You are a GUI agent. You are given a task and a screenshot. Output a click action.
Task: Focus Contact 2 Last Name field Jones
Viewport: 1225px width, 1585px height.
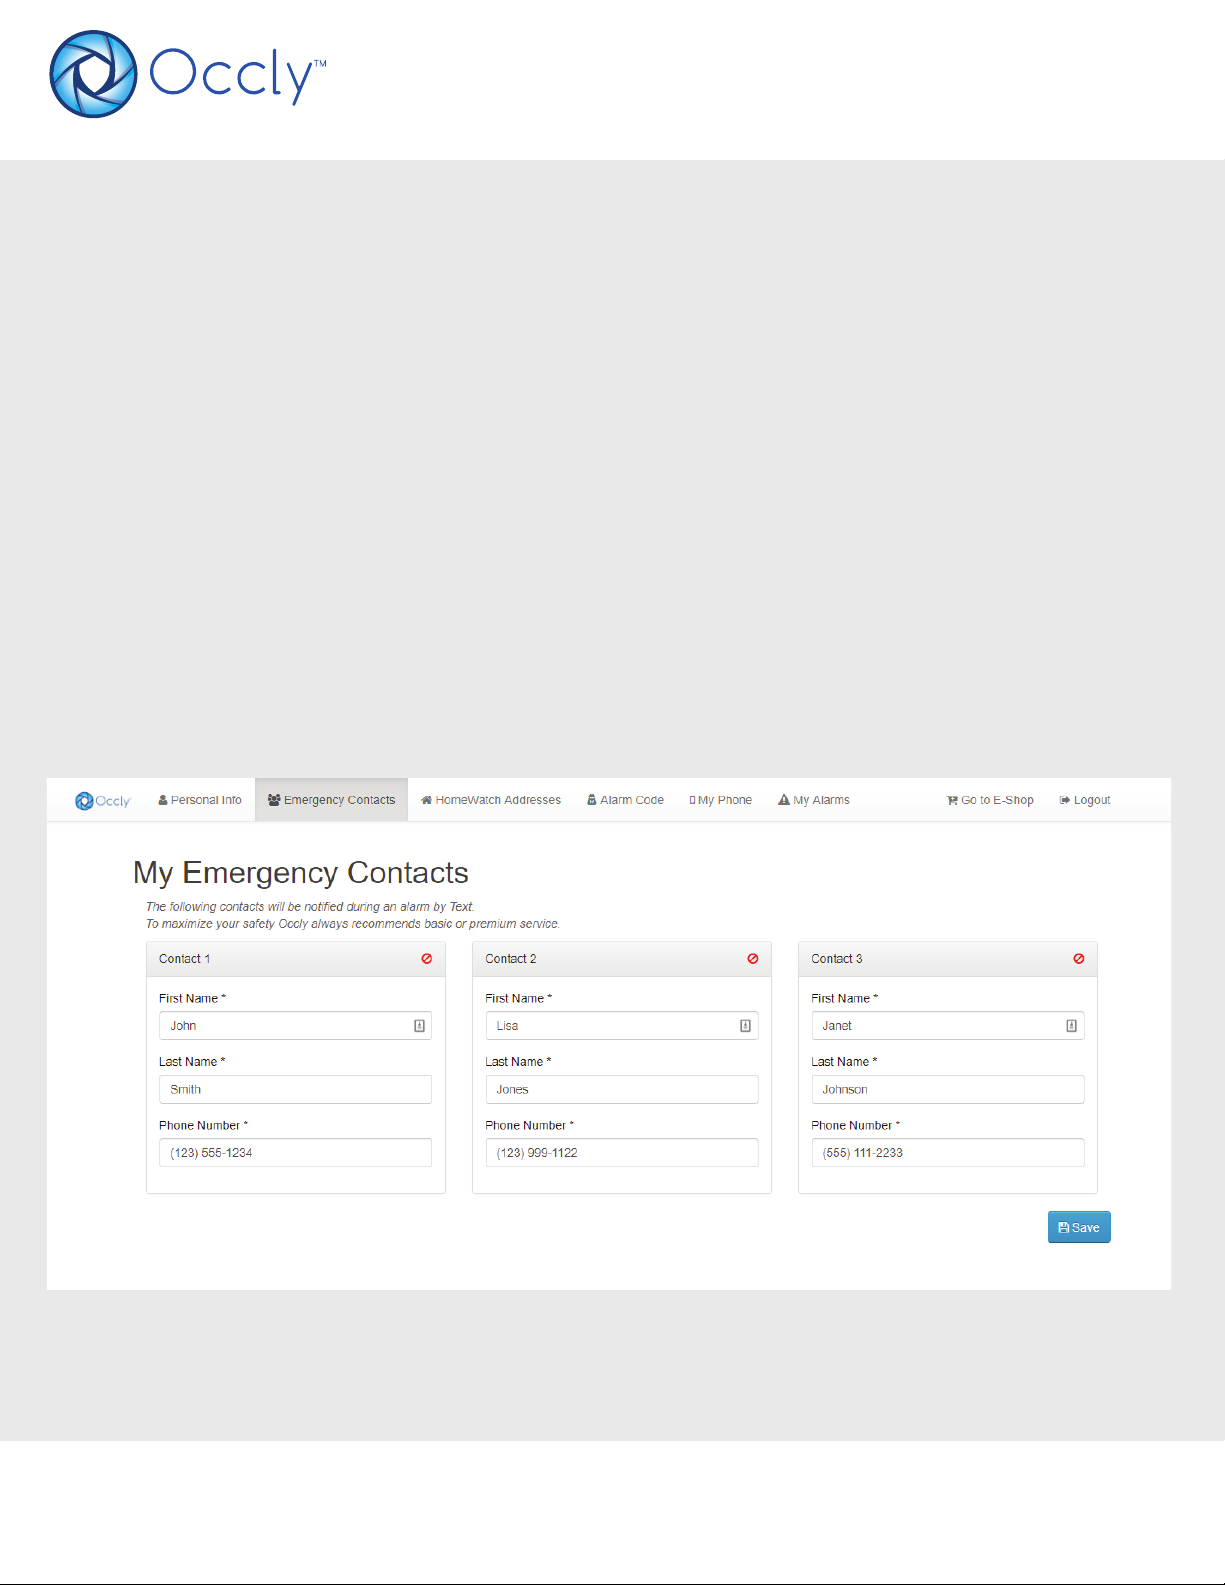(622, 1089)
